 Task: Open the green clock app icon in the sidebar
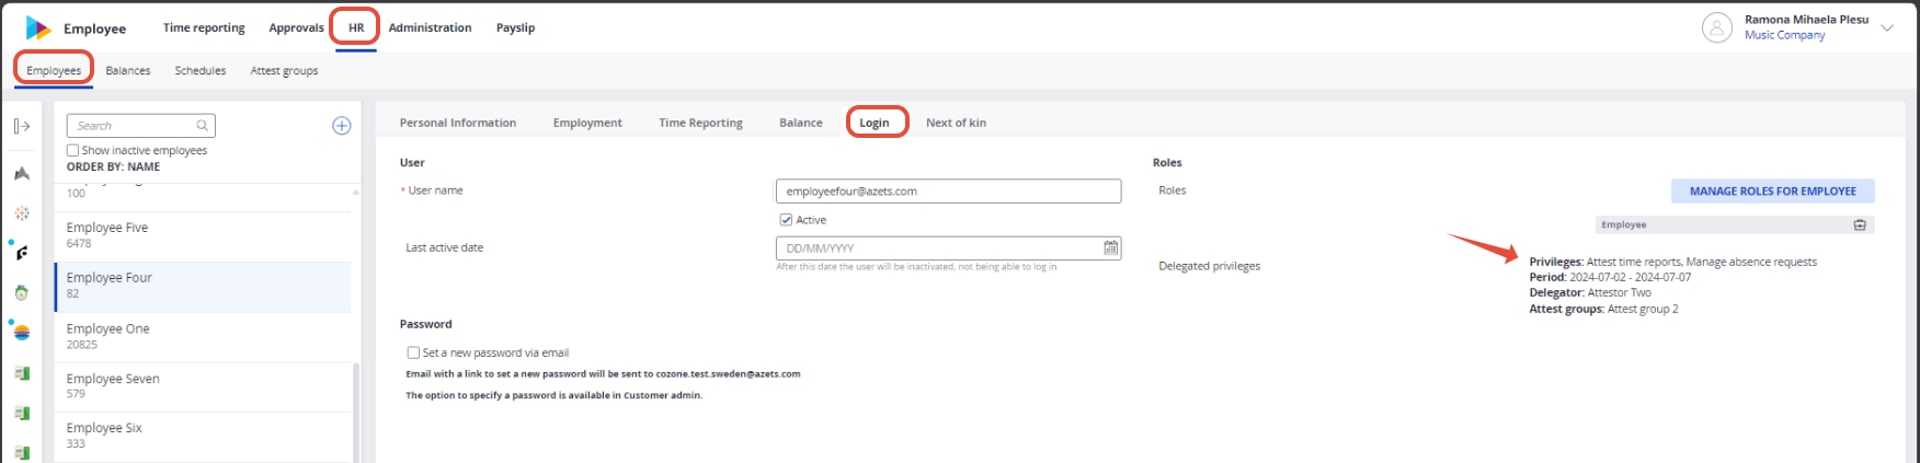click(22, 293)
